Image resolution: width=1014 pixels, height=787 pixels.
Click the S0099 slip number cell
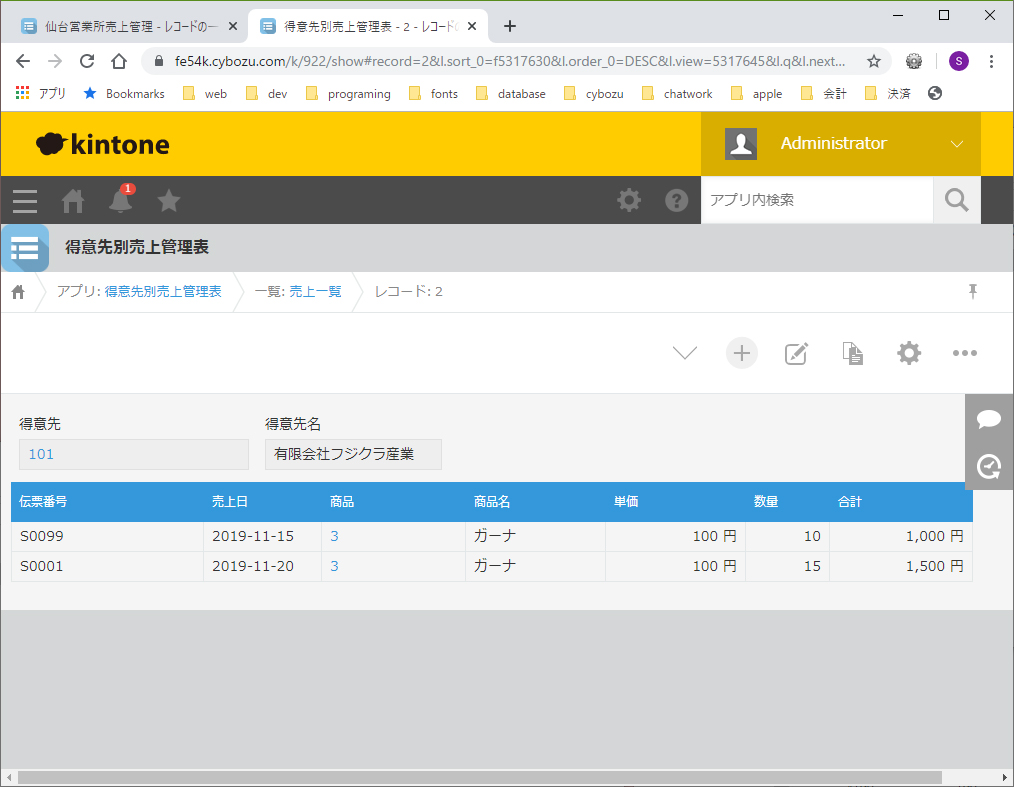pos(107,536)
